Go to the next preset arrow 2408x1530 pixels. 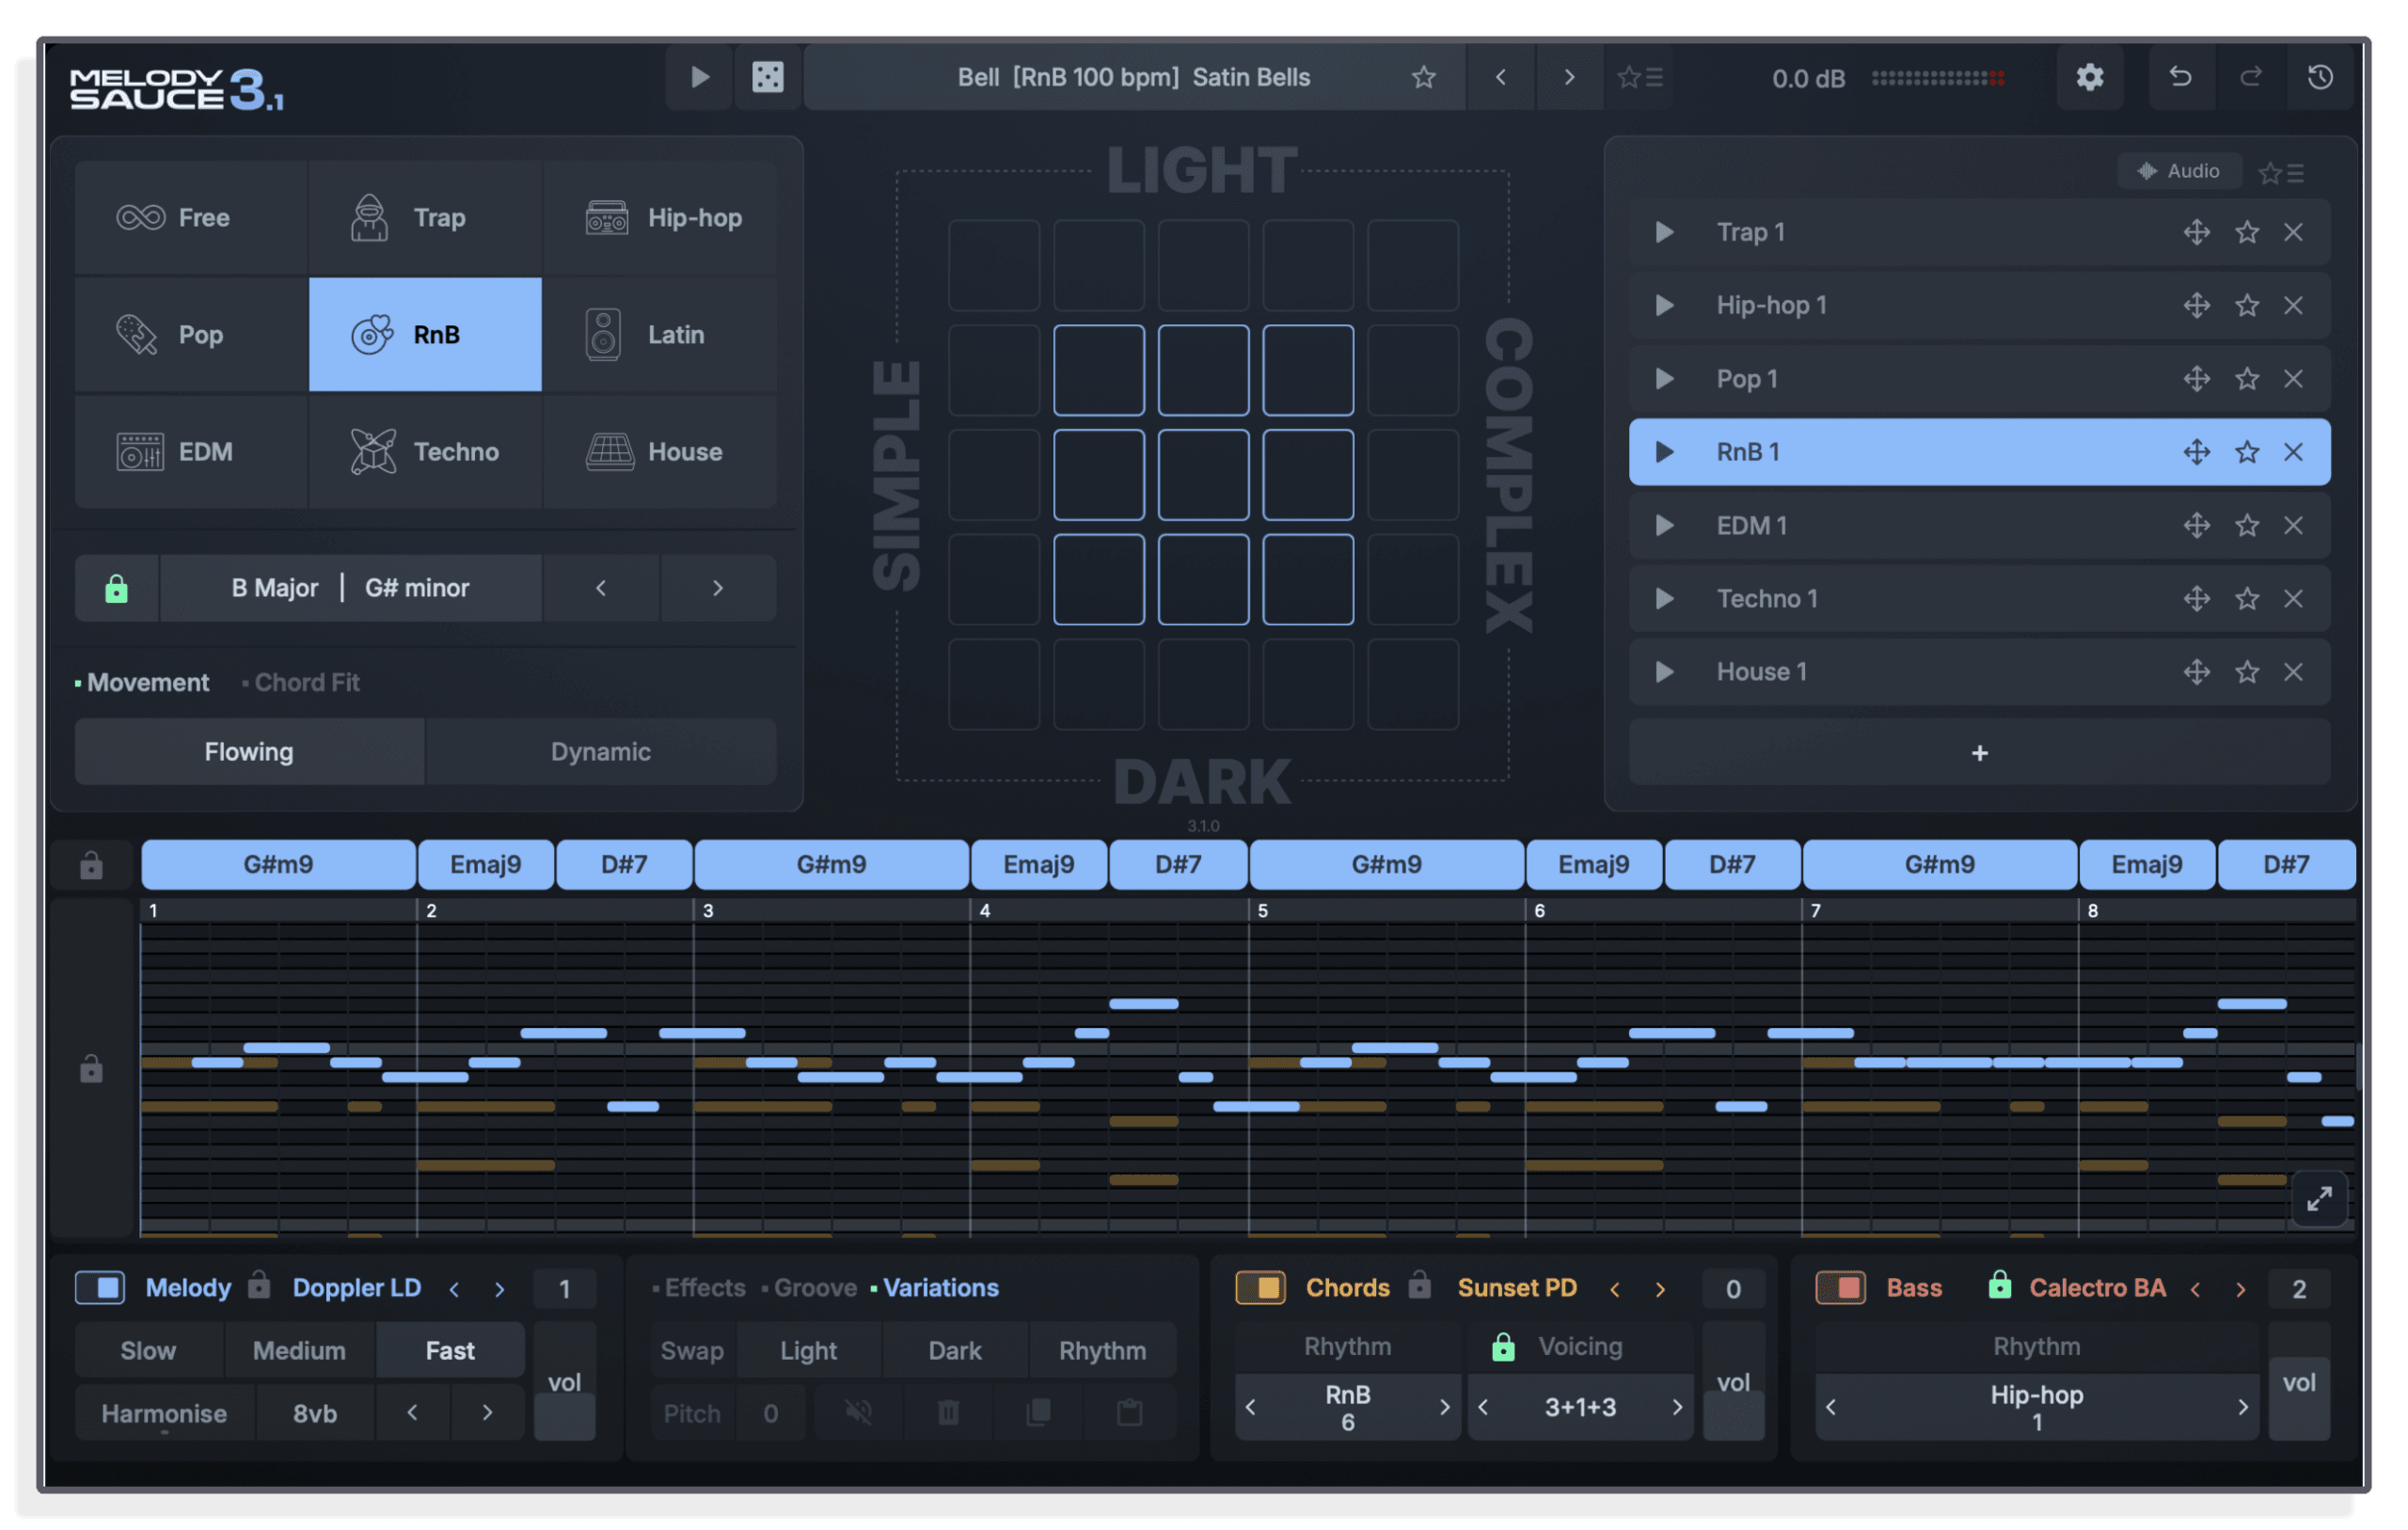point(1569,77)
